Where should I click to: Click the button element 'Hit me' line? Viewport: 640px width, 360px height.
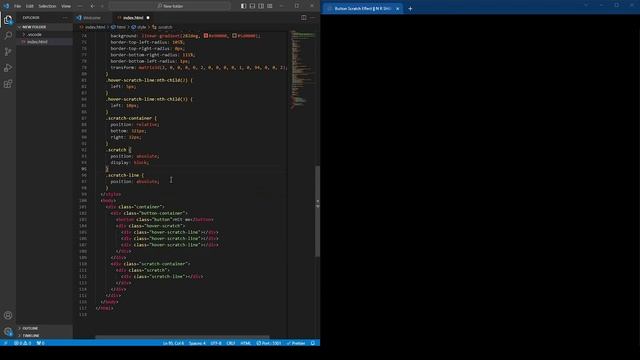(x=164, y=220)
